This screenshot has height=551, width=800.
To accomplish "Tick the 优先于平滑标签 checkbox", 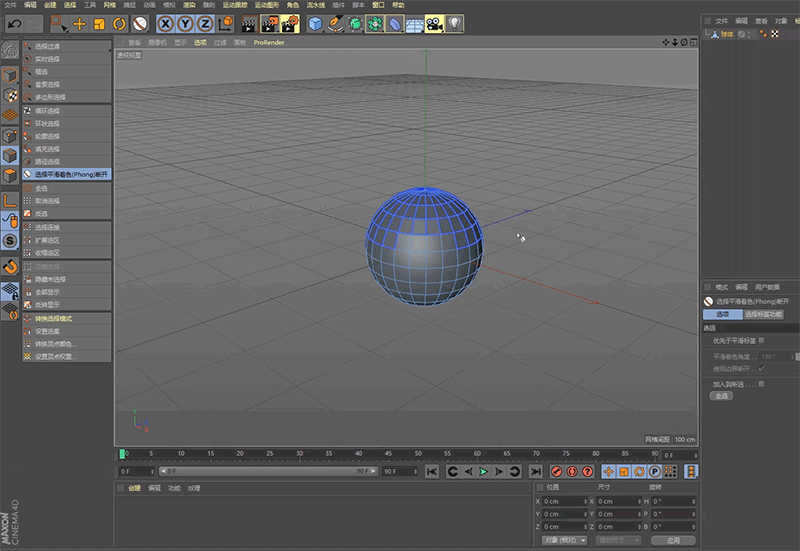I will coord(762,340).
